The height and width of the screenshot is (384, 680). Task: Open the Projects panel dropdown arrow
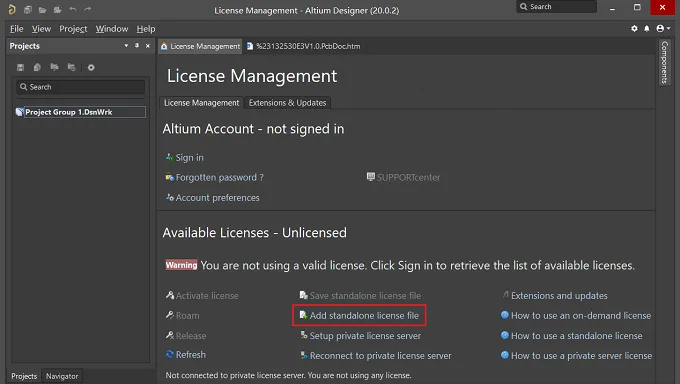coord(126,46)
